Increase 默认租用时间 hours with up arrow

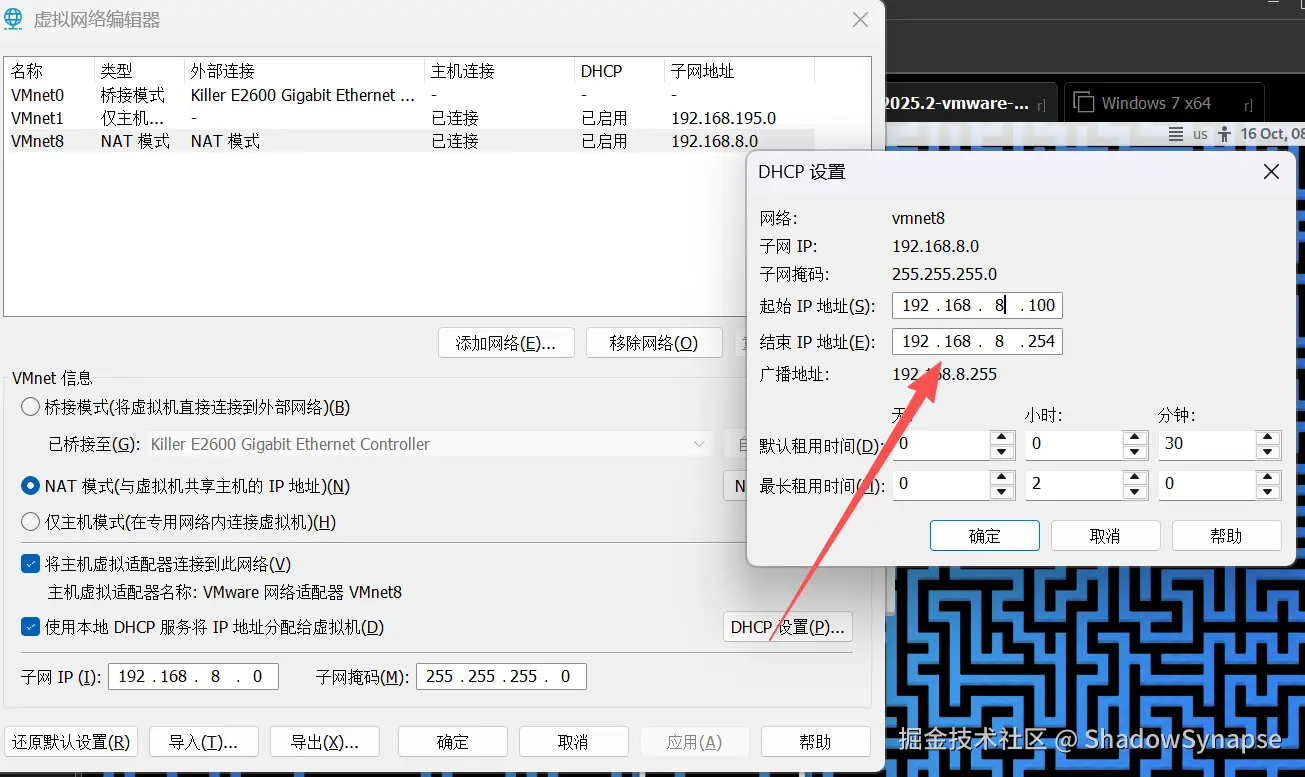(1135, 438)
